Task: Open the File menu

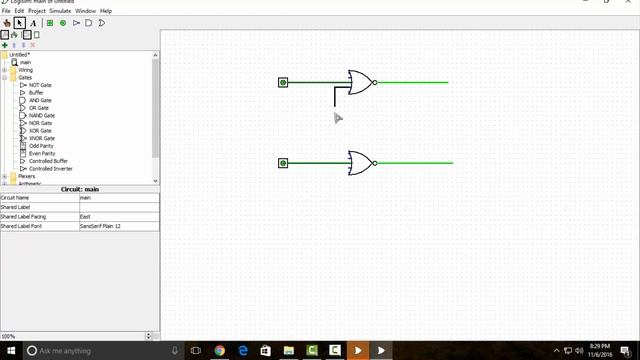Action: [6, 11]
